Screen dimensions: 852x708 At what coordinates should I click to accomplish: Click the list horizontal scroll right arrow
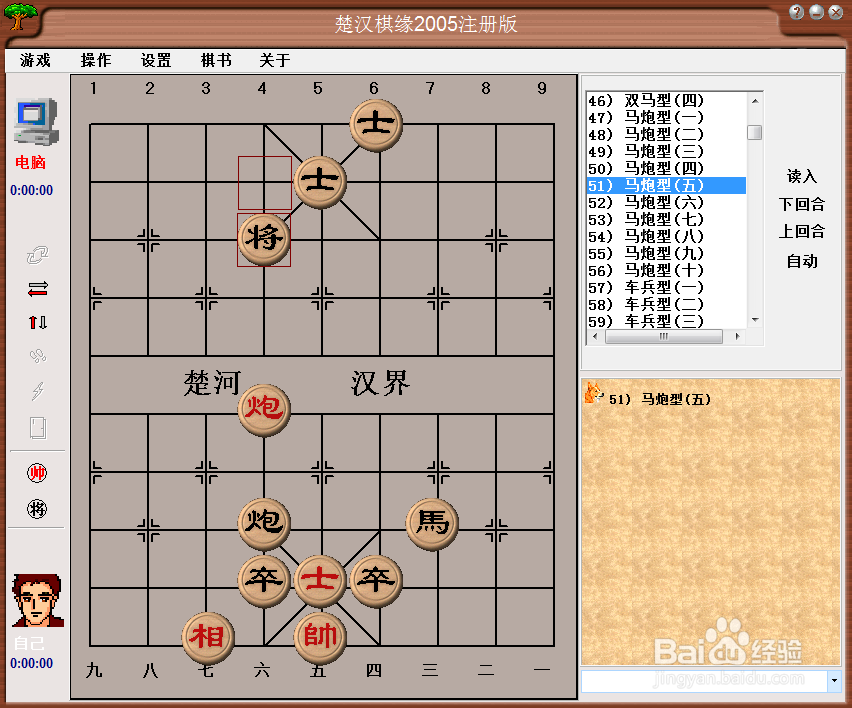pyautogui.click(x=737, y=337)
